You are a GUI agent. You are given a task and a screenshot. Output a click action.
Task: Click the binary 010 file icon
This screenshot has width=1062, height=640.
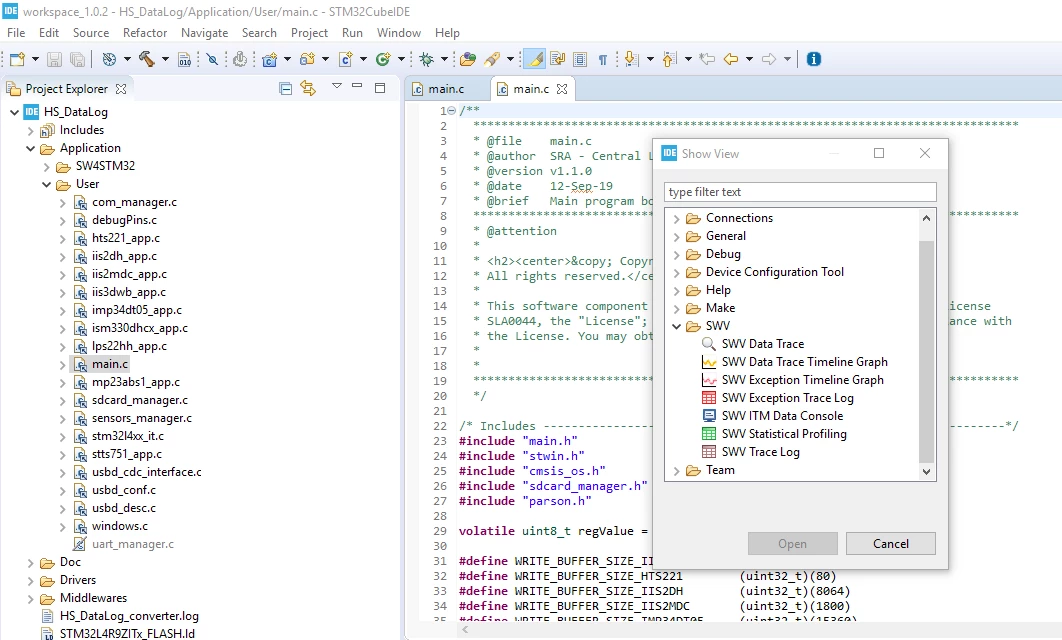(185, 60)
